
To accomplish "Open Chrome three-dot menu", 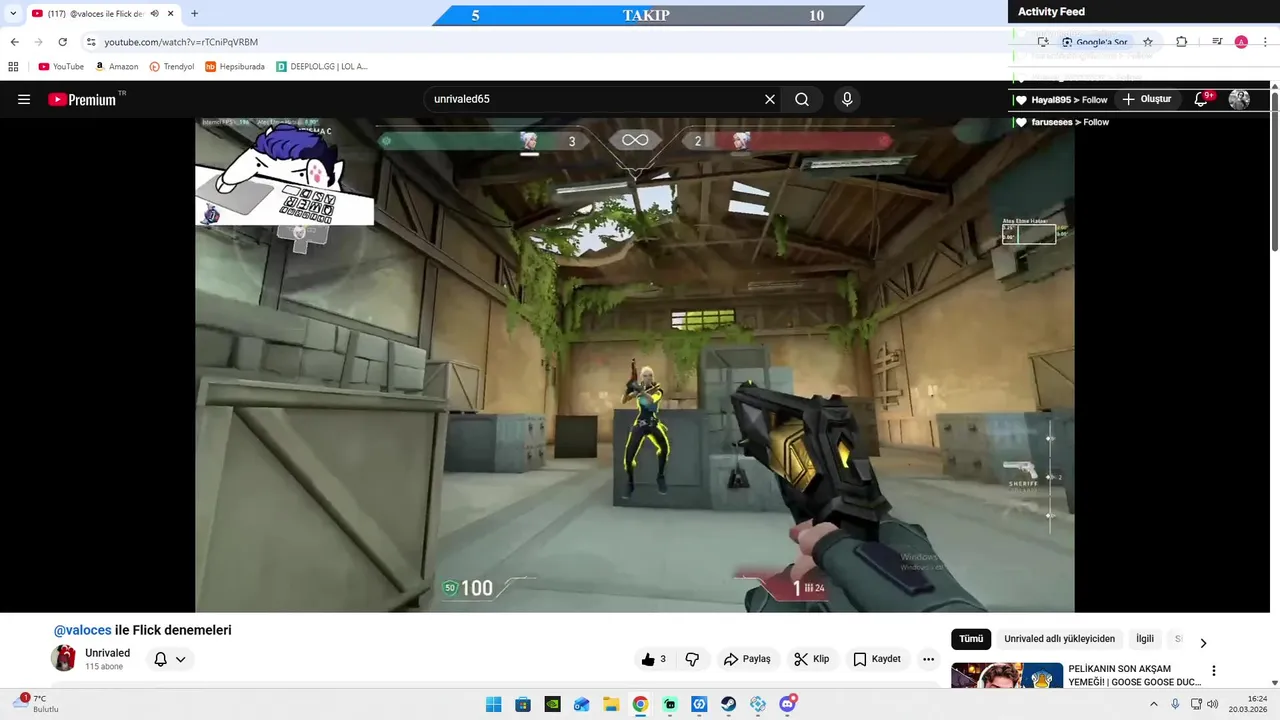I will (1265, 42).
